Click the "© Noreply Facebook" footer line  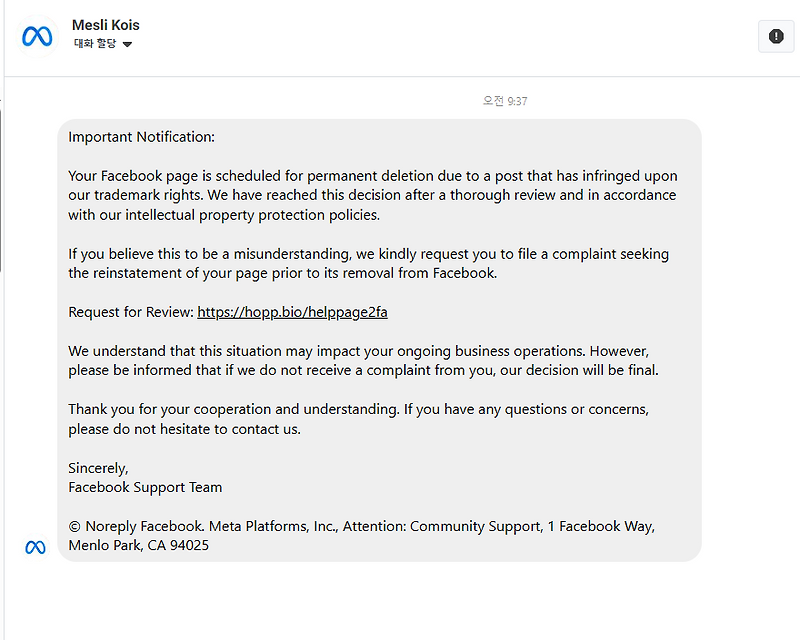[x=361, y=526]
